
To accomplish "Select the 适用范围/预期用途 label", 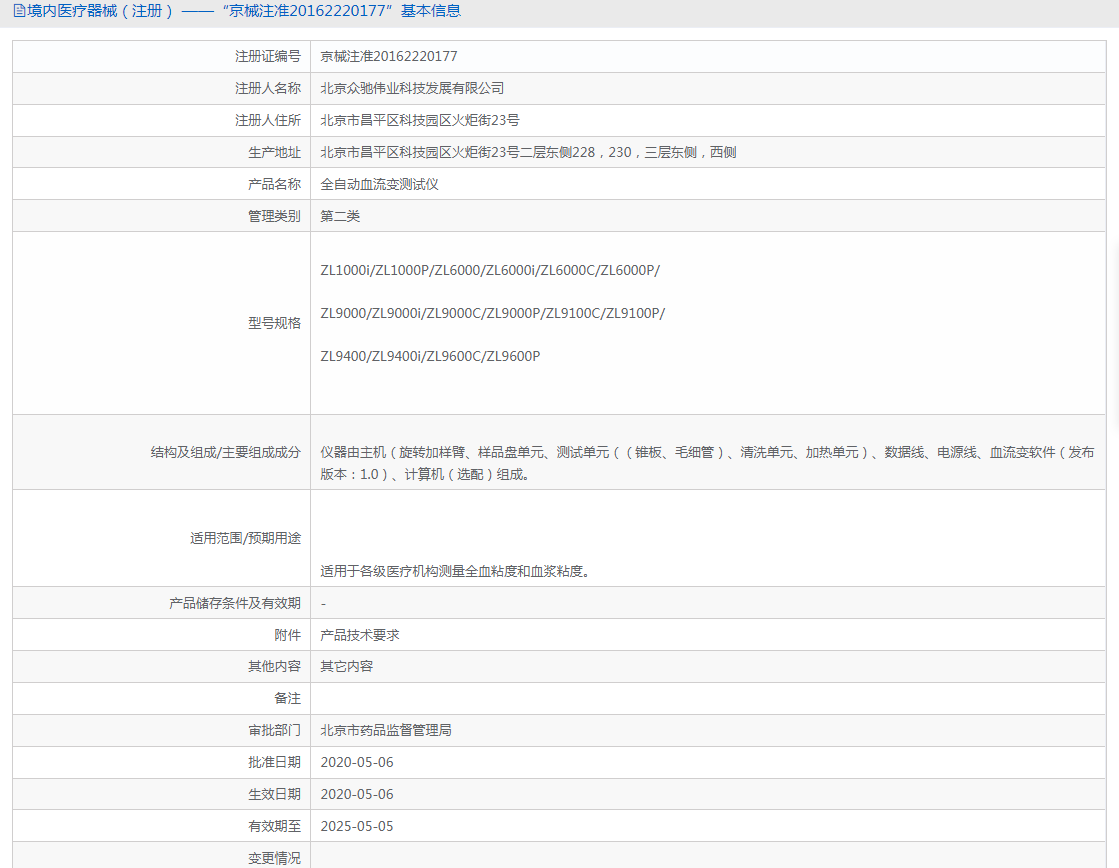I will coord(245,538).
